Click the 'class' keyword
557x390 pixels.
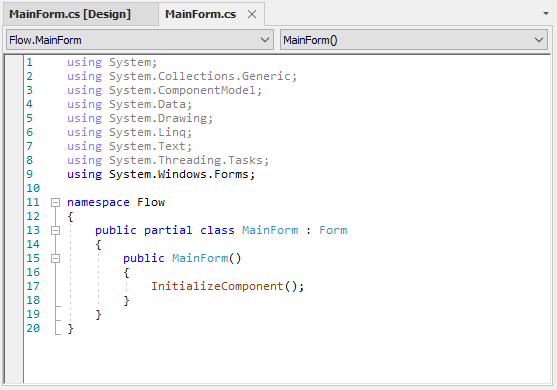tap(217, 231)
